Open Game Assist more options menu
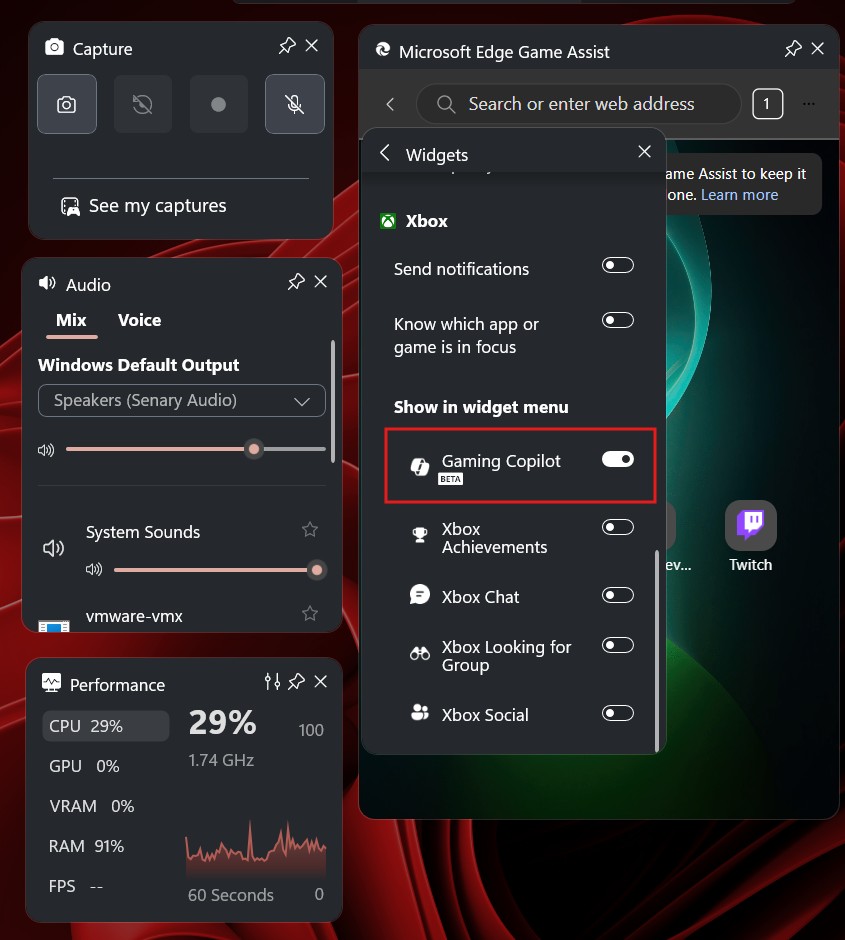This screenshot has height=940, width=845. pyautogui.click(x=809, y=104)
